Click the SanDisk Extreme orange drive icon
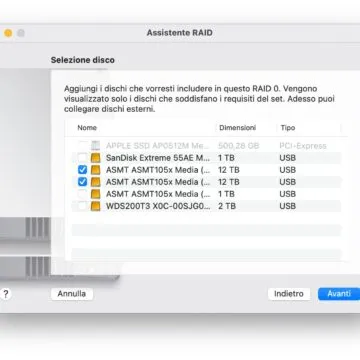Image resolution: width=360 pixels, height=360 pixels. [96, 158]
